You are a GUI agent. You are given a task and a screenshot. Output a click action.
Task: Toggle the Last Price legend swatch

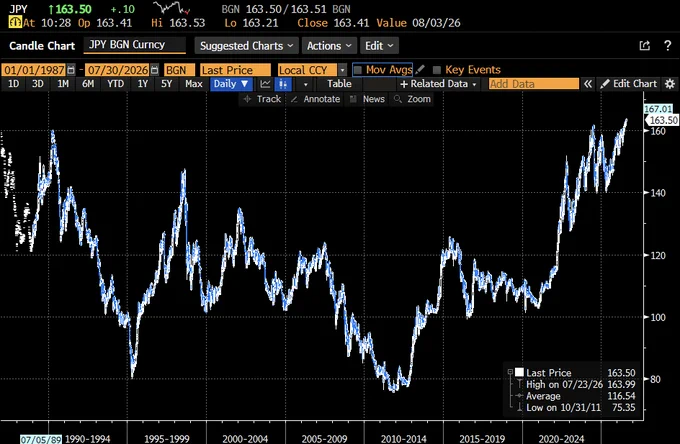(x=519, y=372)
